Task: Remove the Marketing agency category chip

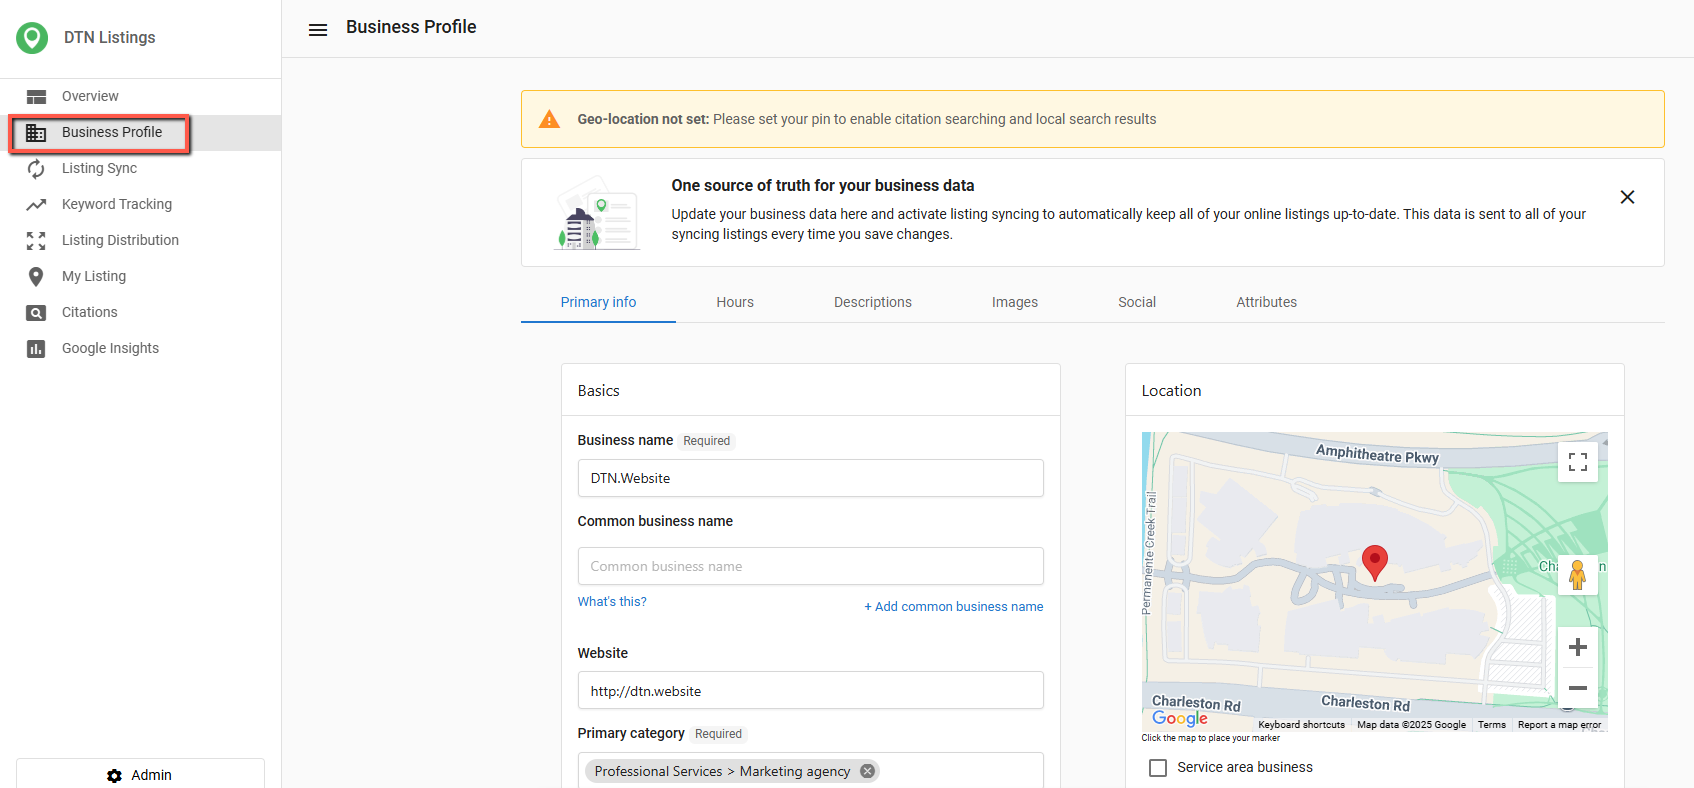Action: [x=867, y=771]
